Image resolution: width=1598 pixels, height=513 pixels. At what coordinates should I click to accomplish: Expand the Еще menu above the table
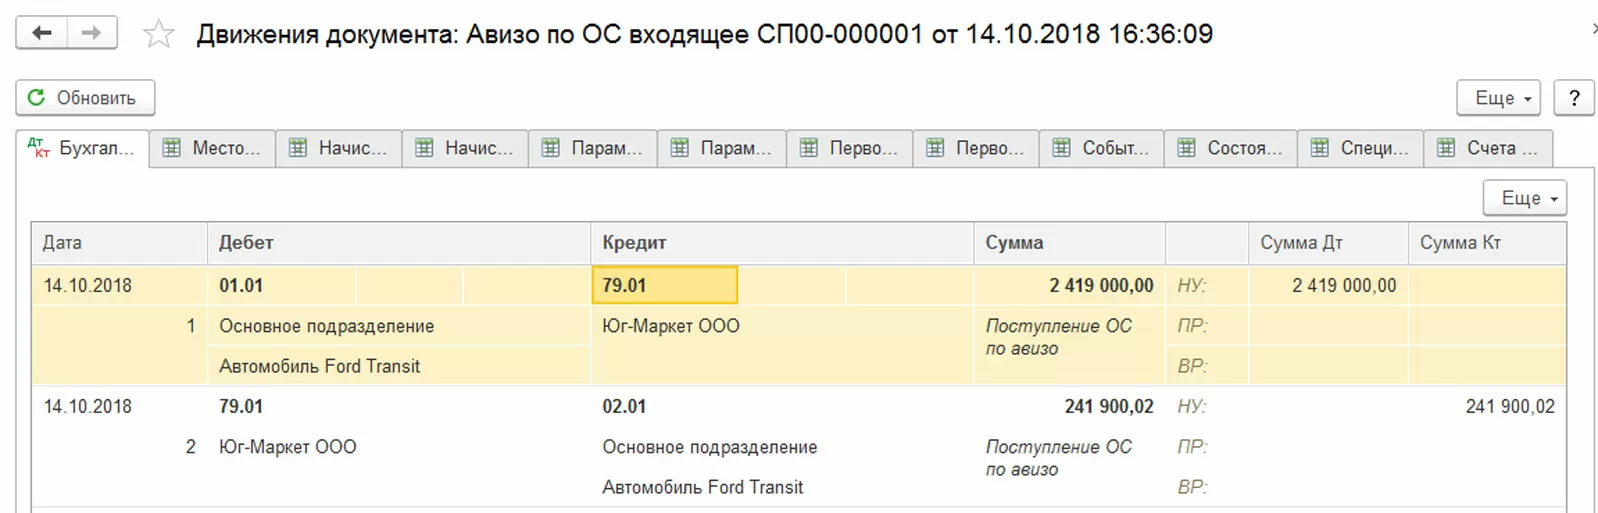point(1524,198)
